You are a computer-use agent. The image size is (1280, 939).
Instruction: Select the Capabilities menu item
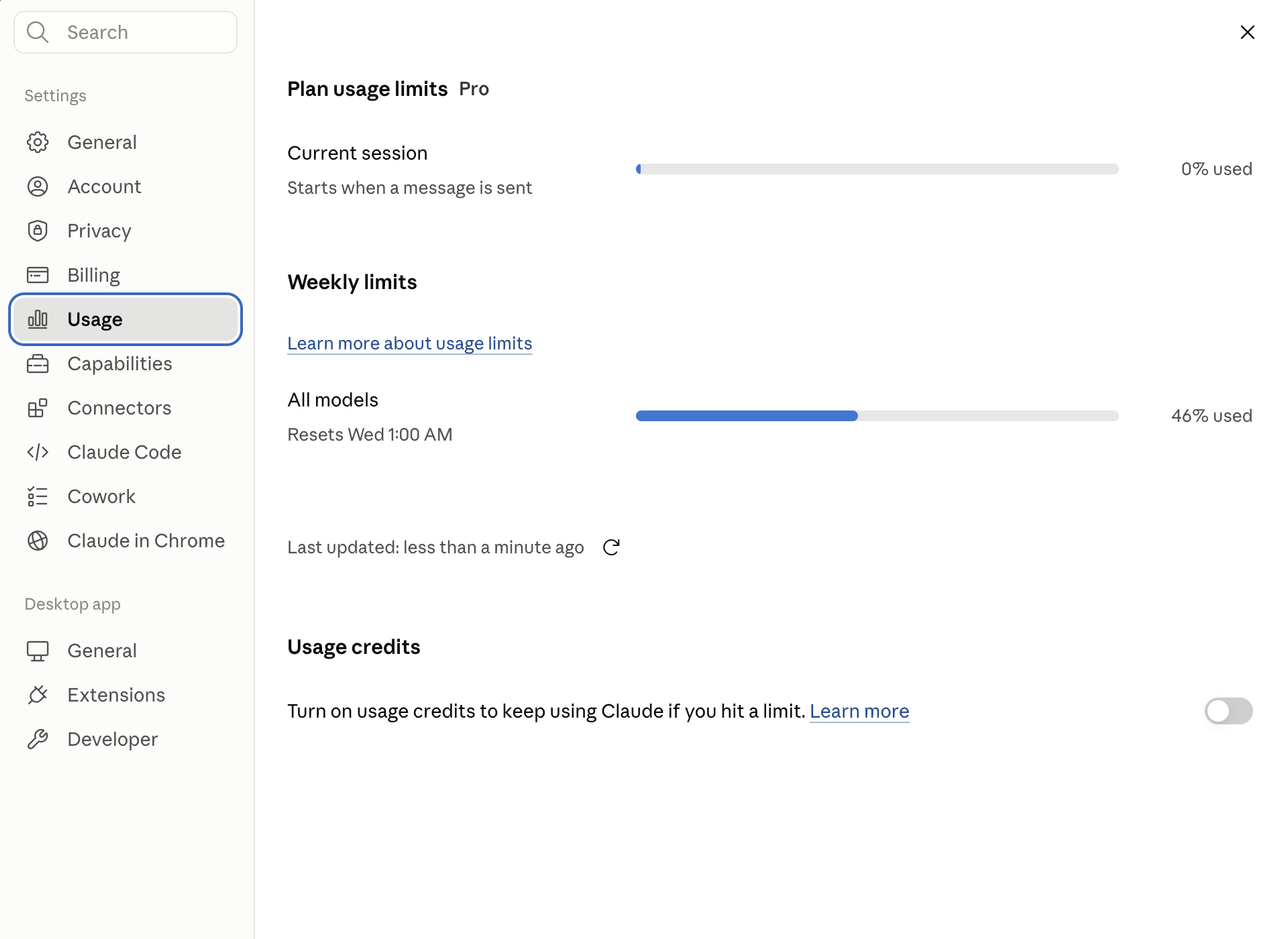click(x=126, y=364)
